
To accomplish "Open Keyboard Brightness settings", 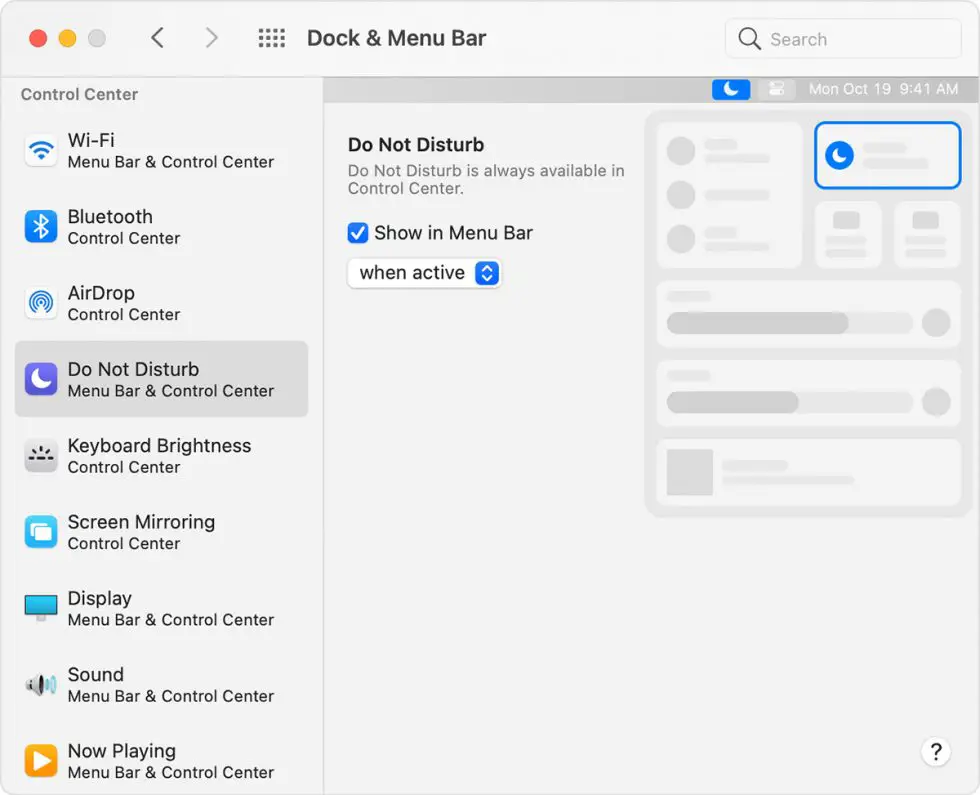I will tap(40, 456).
